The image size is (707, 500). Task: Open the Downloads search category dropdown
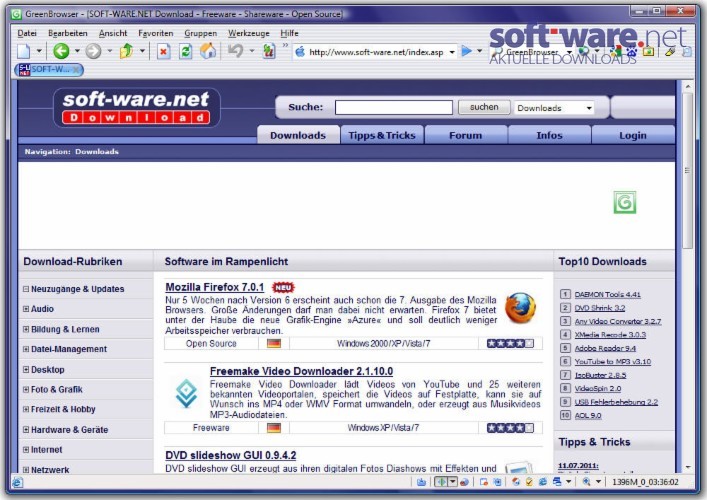point(589,108)
